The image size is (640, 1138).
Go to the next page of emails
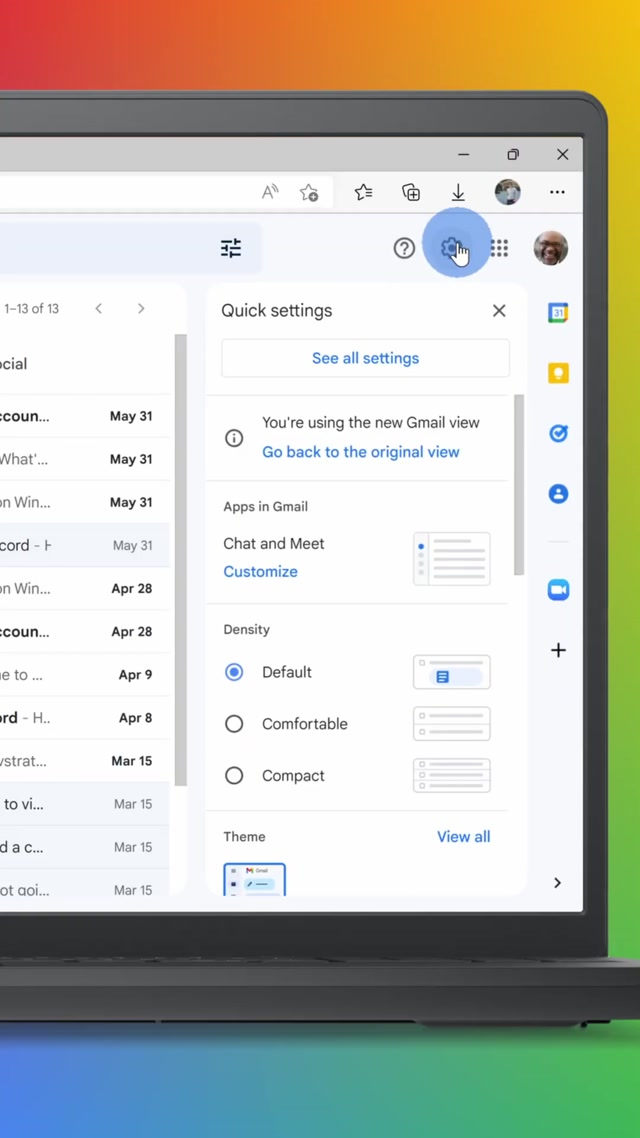coord(141,309)
